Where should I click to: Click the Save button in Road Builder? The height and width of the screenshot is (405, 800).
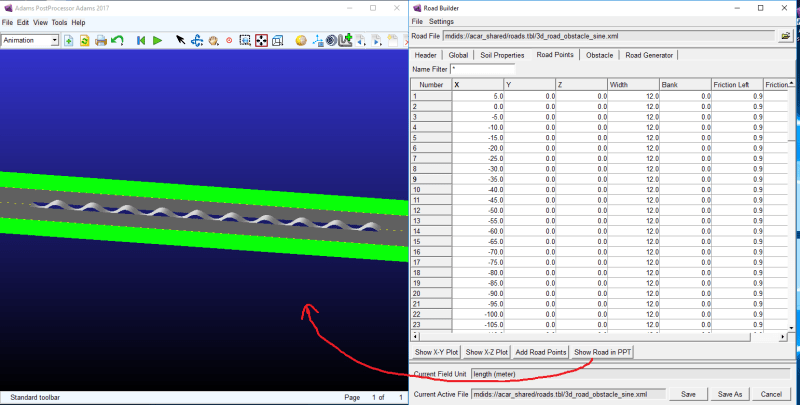(x=688, y=394)
